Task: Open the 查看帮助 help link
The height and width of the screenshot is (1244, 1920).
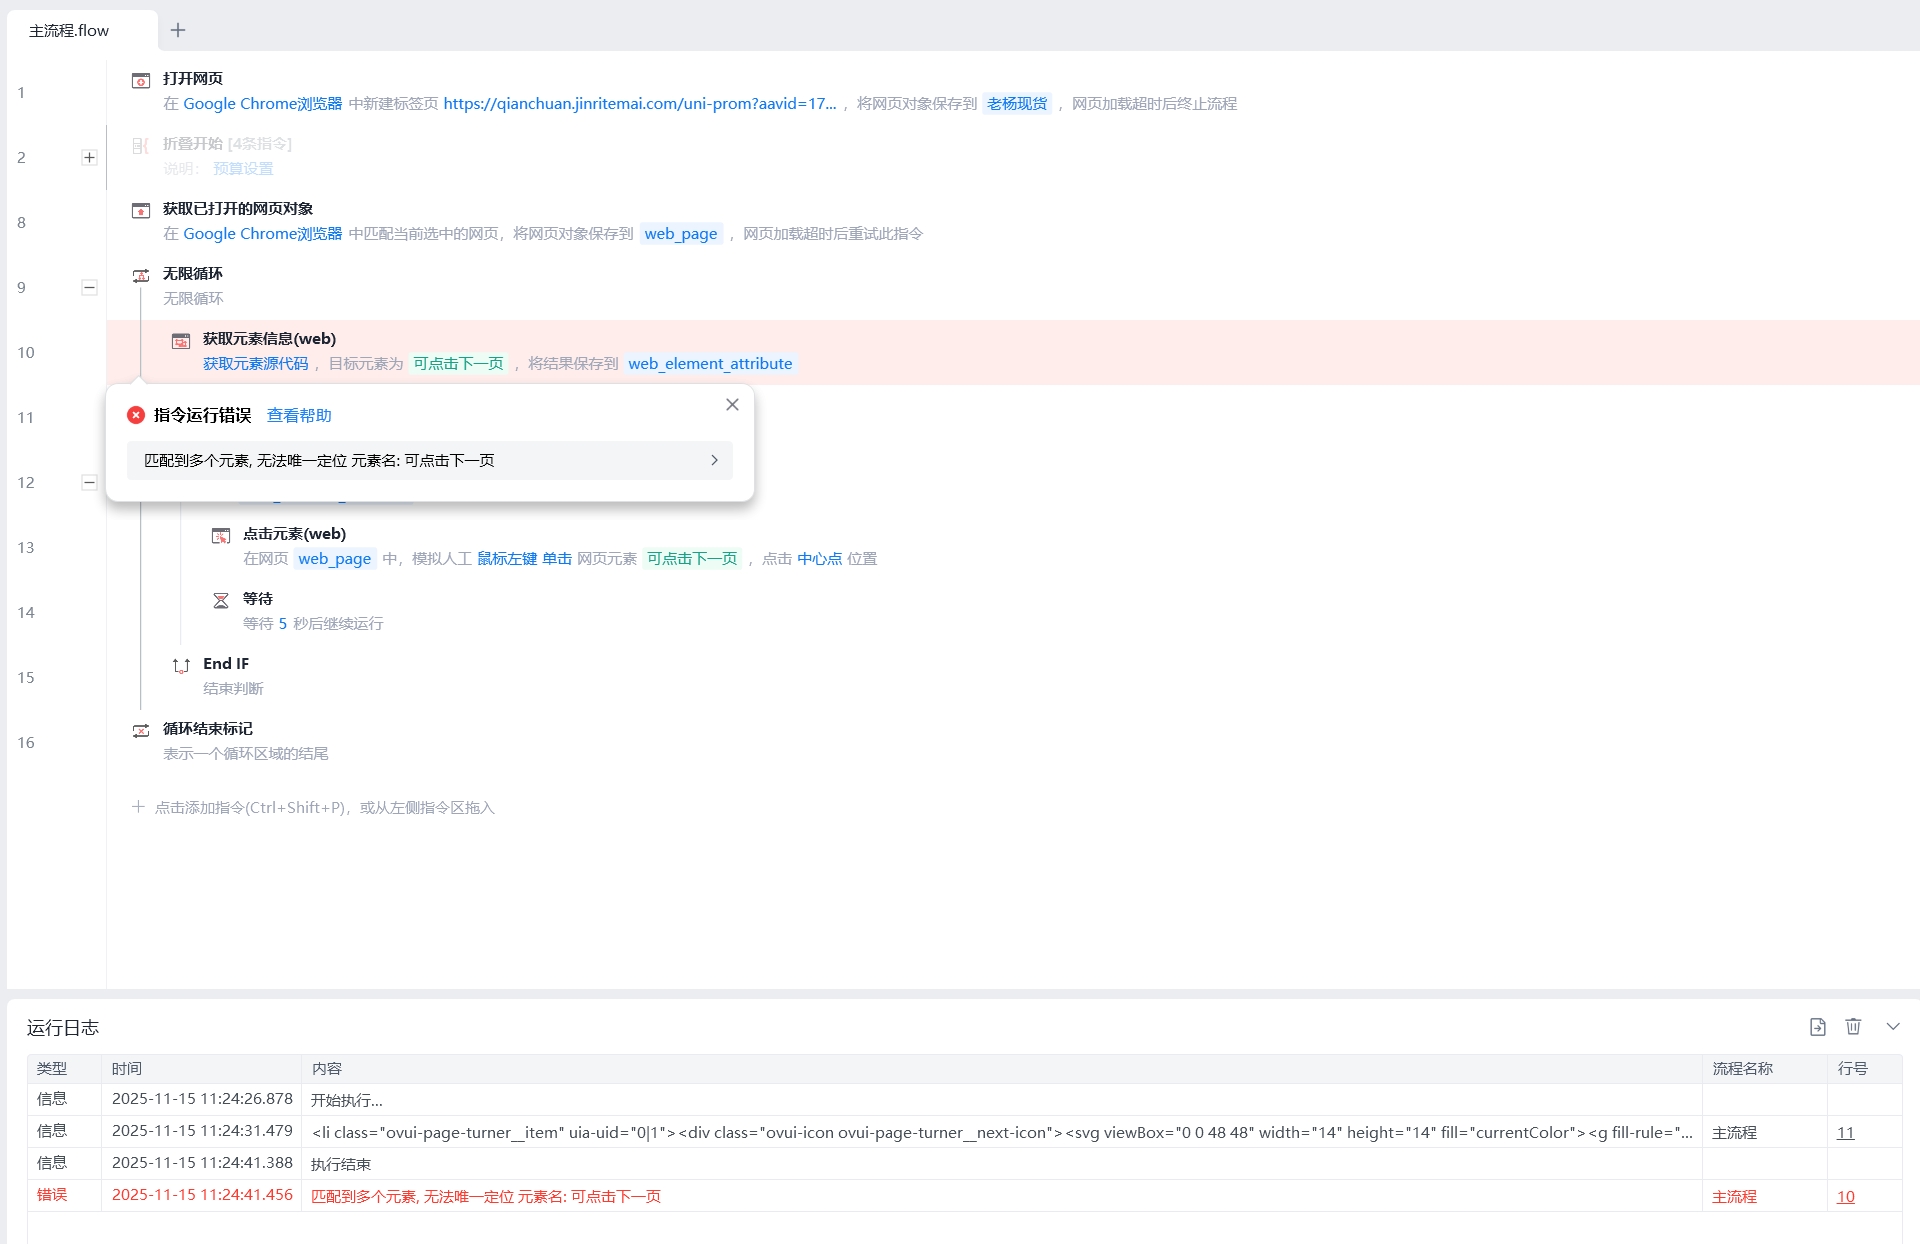Action: [x=299, y=415]
